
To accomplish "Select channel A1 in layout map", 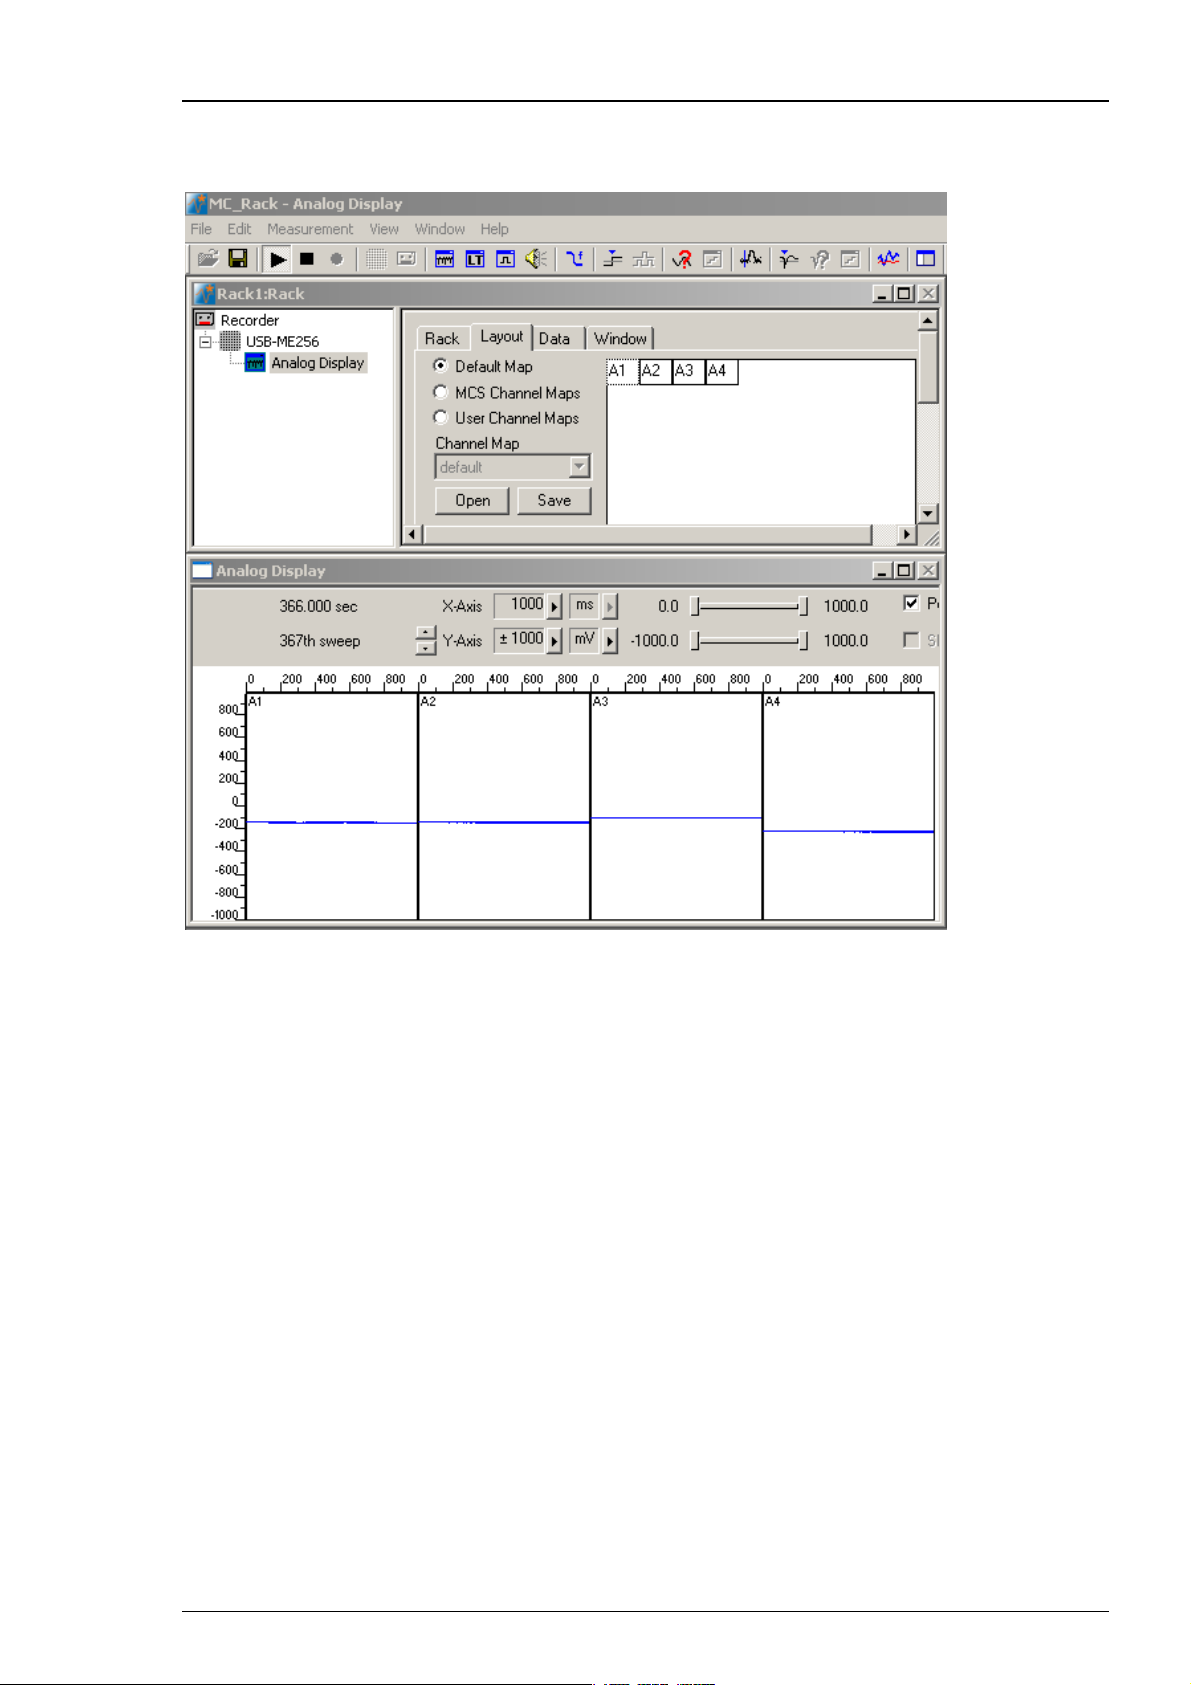I will coord(621,371).
